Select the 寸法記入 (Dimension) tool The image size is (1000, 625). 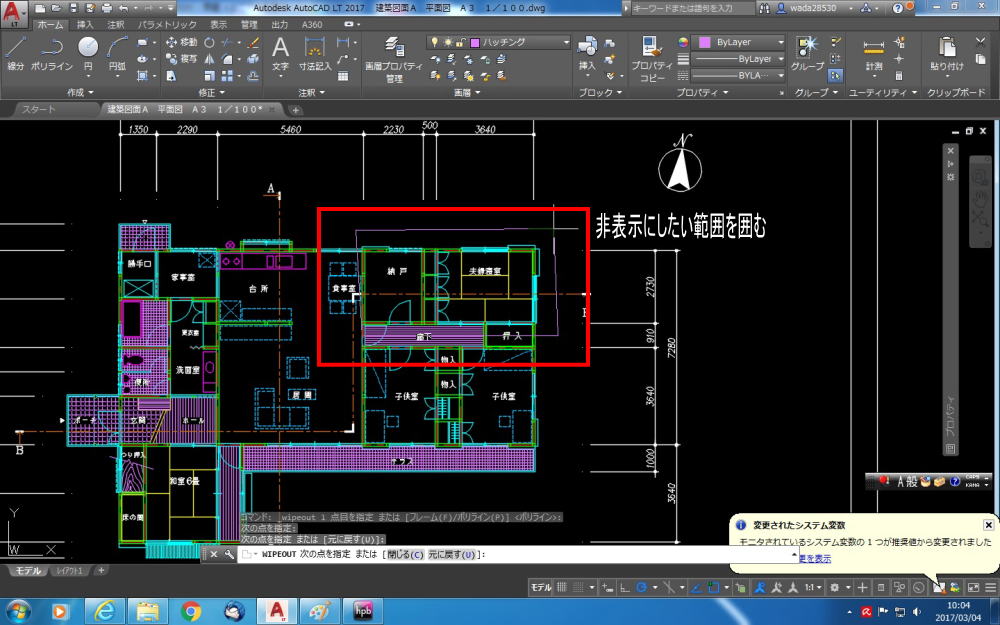[315, 53]
